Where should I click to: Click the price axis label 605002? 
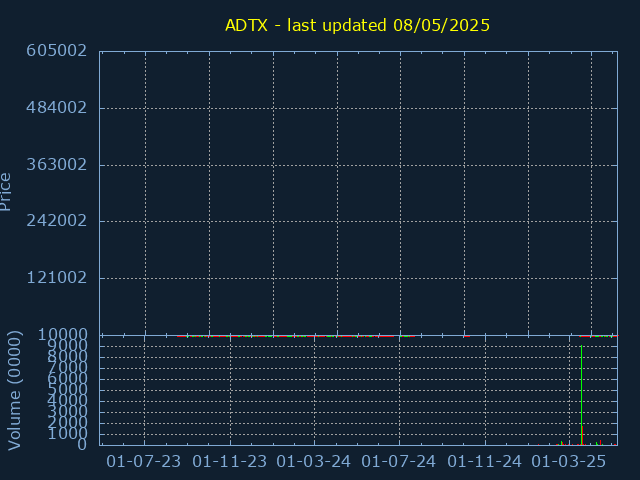(x=57, y=51)
